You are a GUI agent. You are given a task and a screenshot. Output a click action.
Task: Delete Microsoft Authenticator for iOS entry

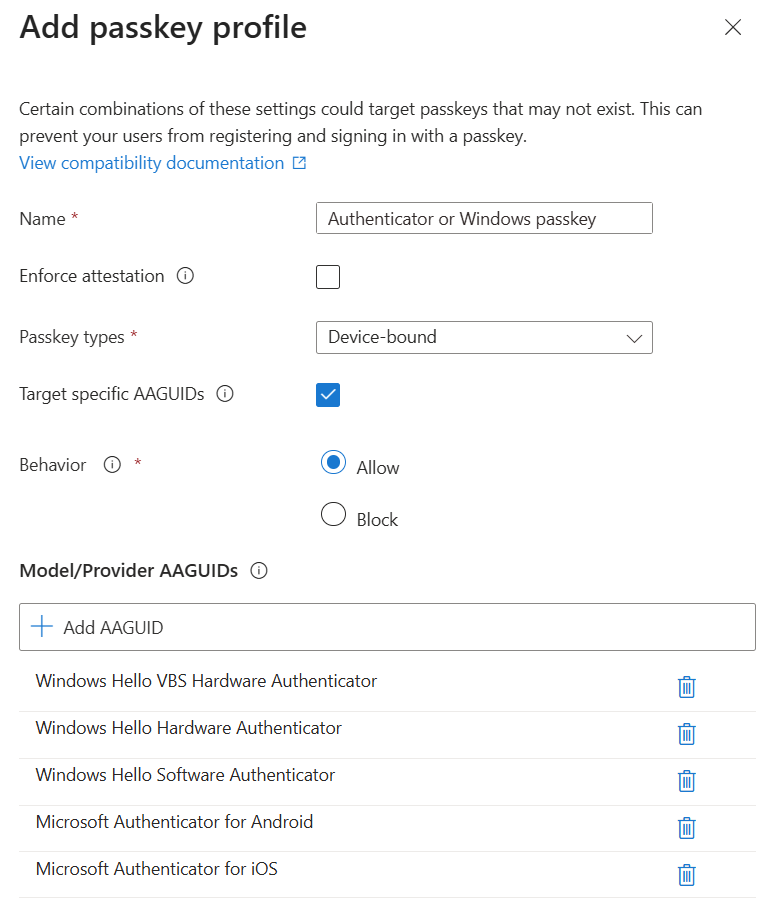(x=686, y=875)
